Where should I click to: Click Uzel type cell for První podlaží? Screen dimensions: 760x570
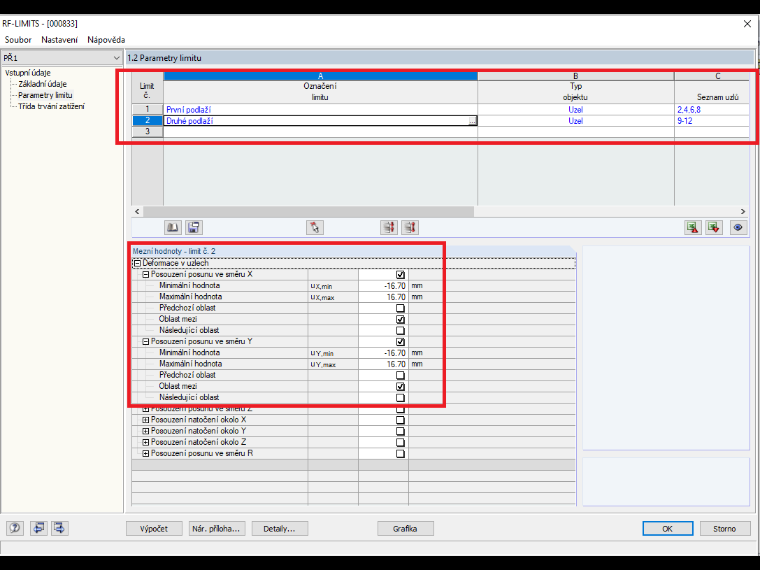pyautogui.click(x=576, y=110)
